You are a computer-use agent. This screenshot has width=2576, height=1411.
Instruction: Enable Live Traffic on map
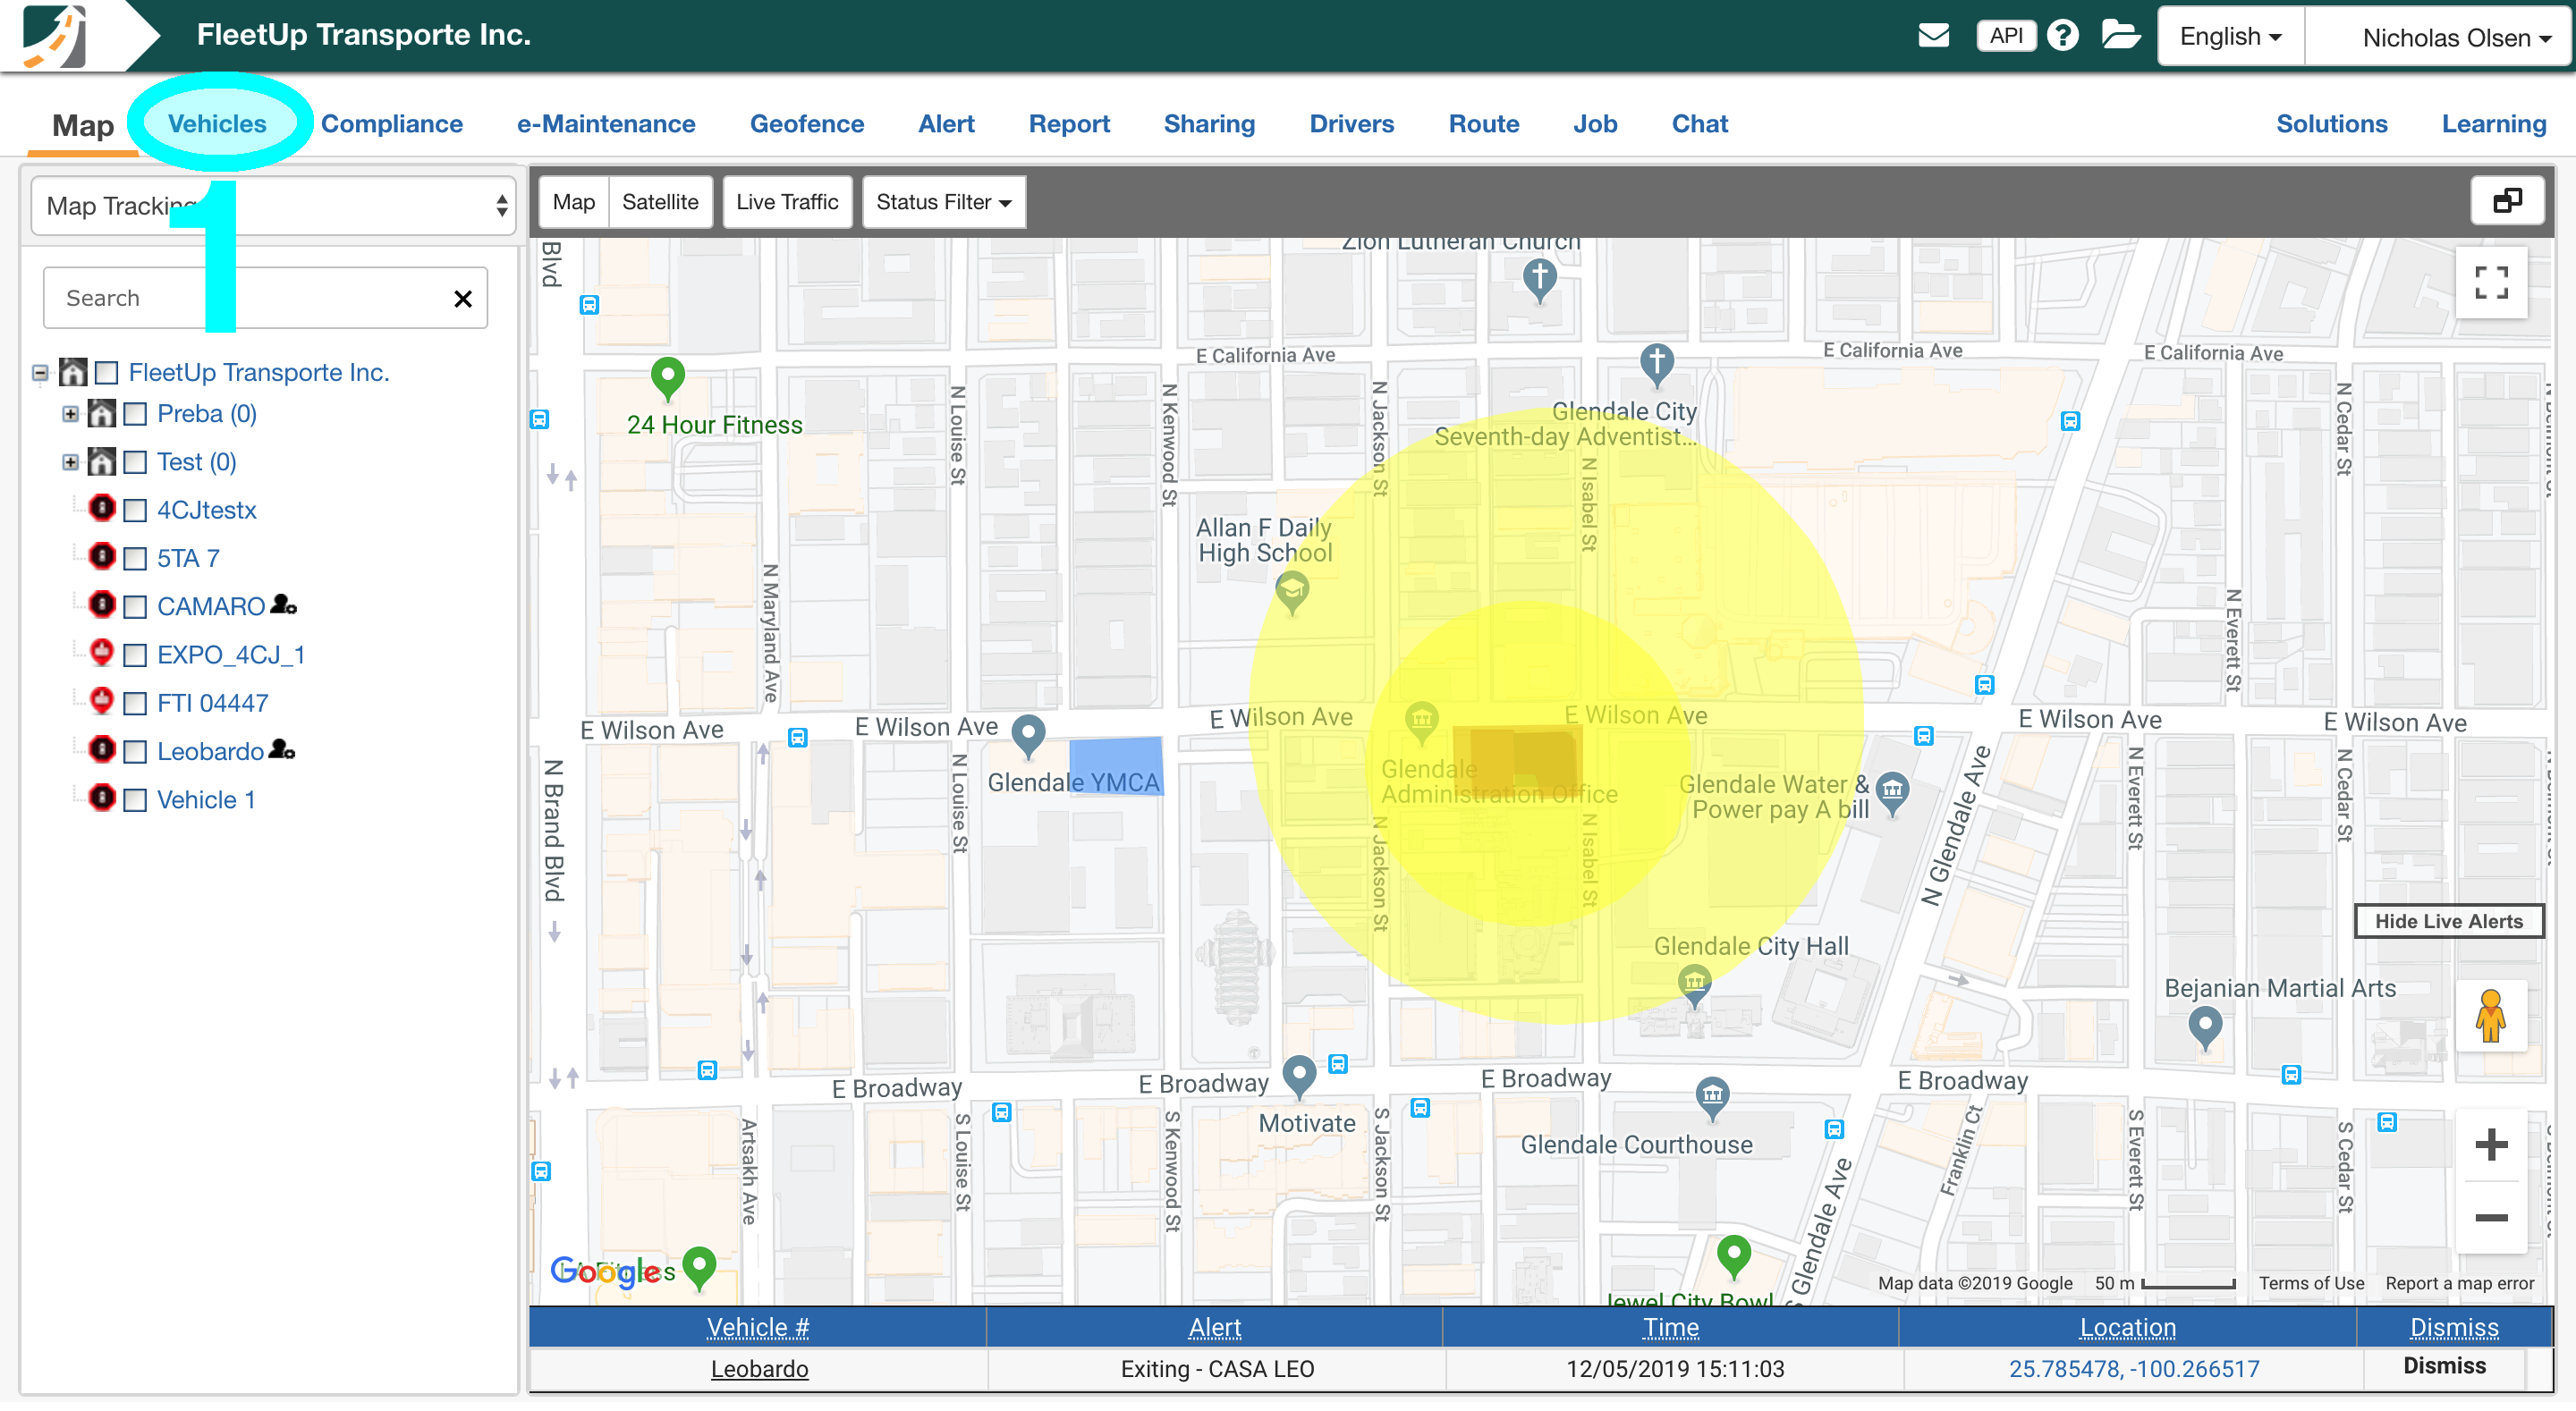click(787, 202)
